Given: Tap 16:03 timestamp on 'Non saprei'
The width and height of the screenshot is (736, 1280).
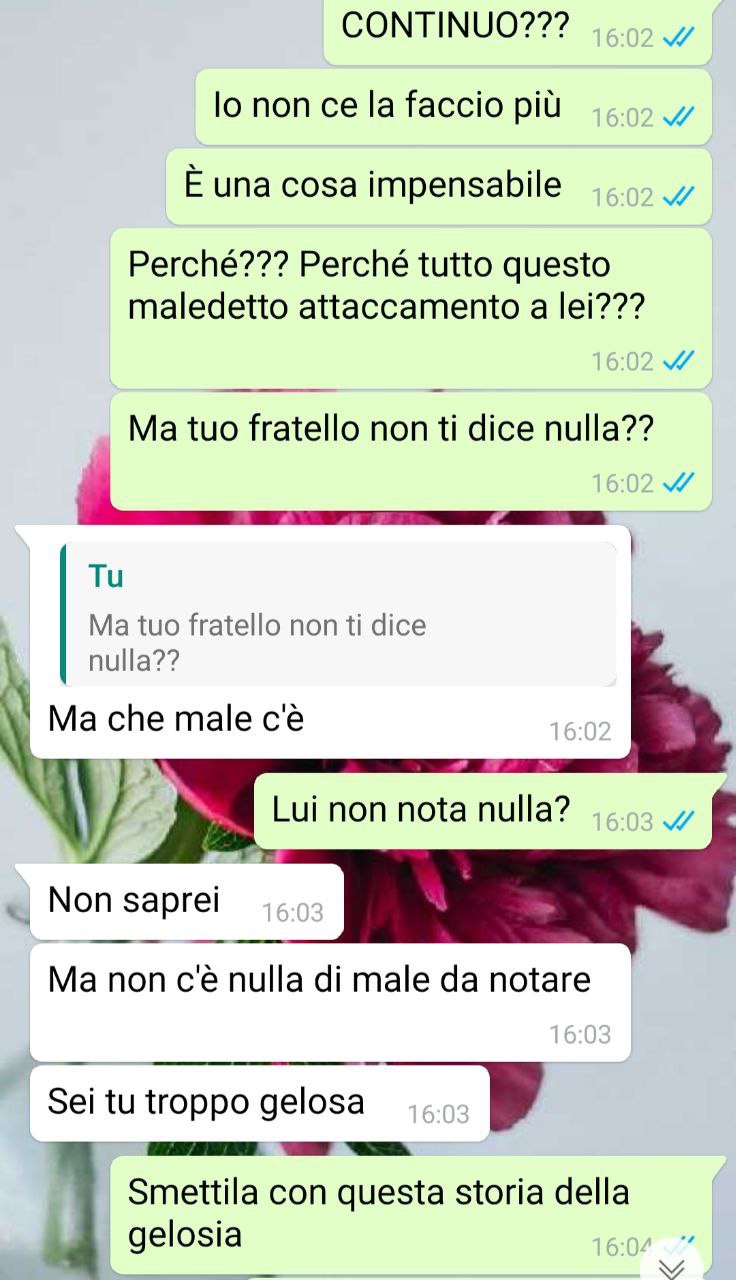Looking at the screenshot, I should [x=292, y=912].
